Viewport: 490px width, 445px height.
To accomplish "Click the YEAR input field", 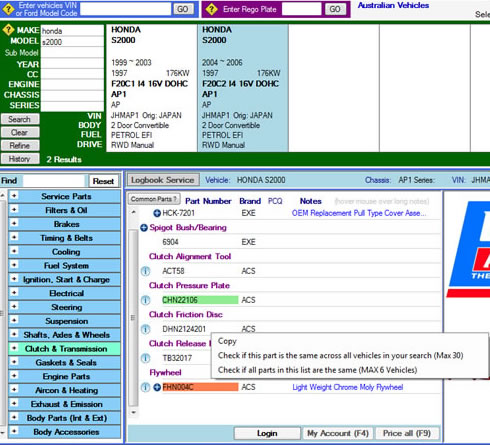I will (72, 63).
